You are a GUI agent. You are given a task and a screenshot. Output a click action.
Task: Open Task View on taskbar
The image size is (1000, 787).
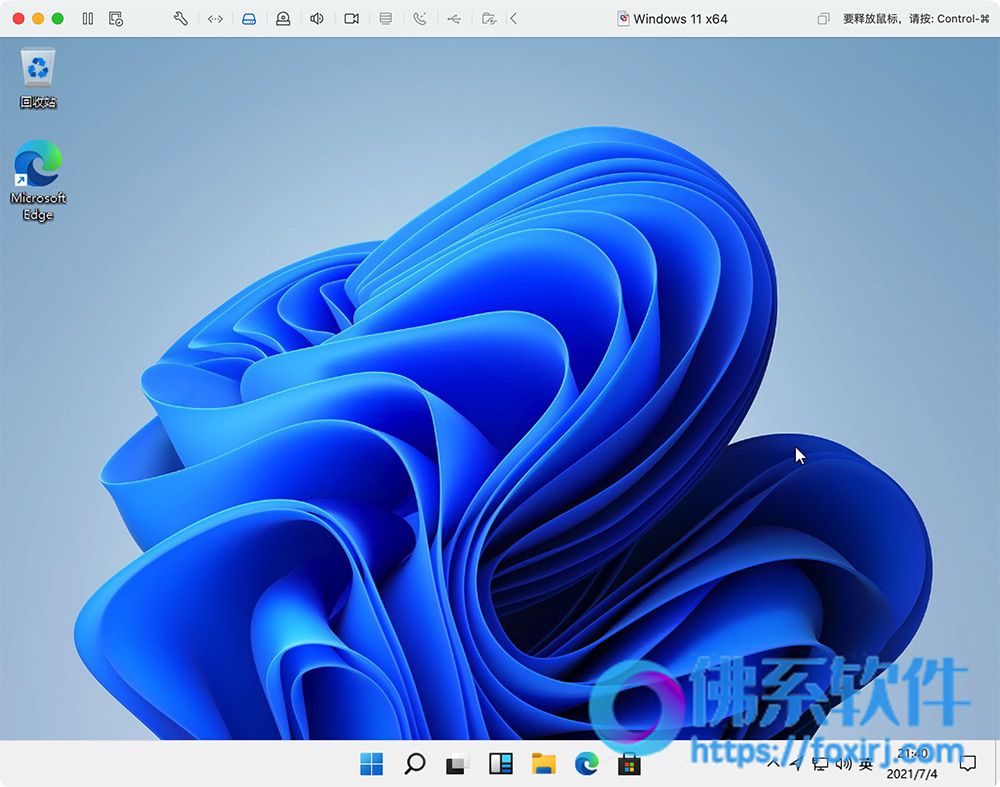(457, 763)
